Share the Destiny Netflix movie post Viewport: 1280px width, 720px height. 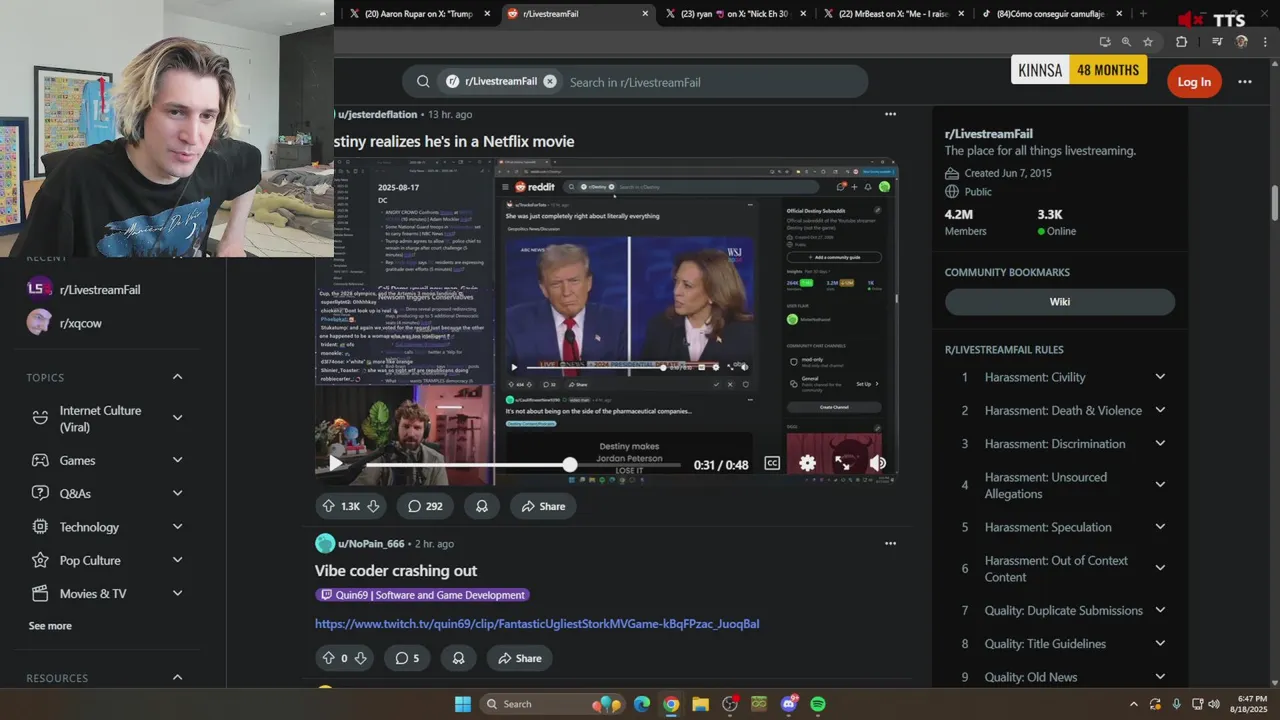543,506
